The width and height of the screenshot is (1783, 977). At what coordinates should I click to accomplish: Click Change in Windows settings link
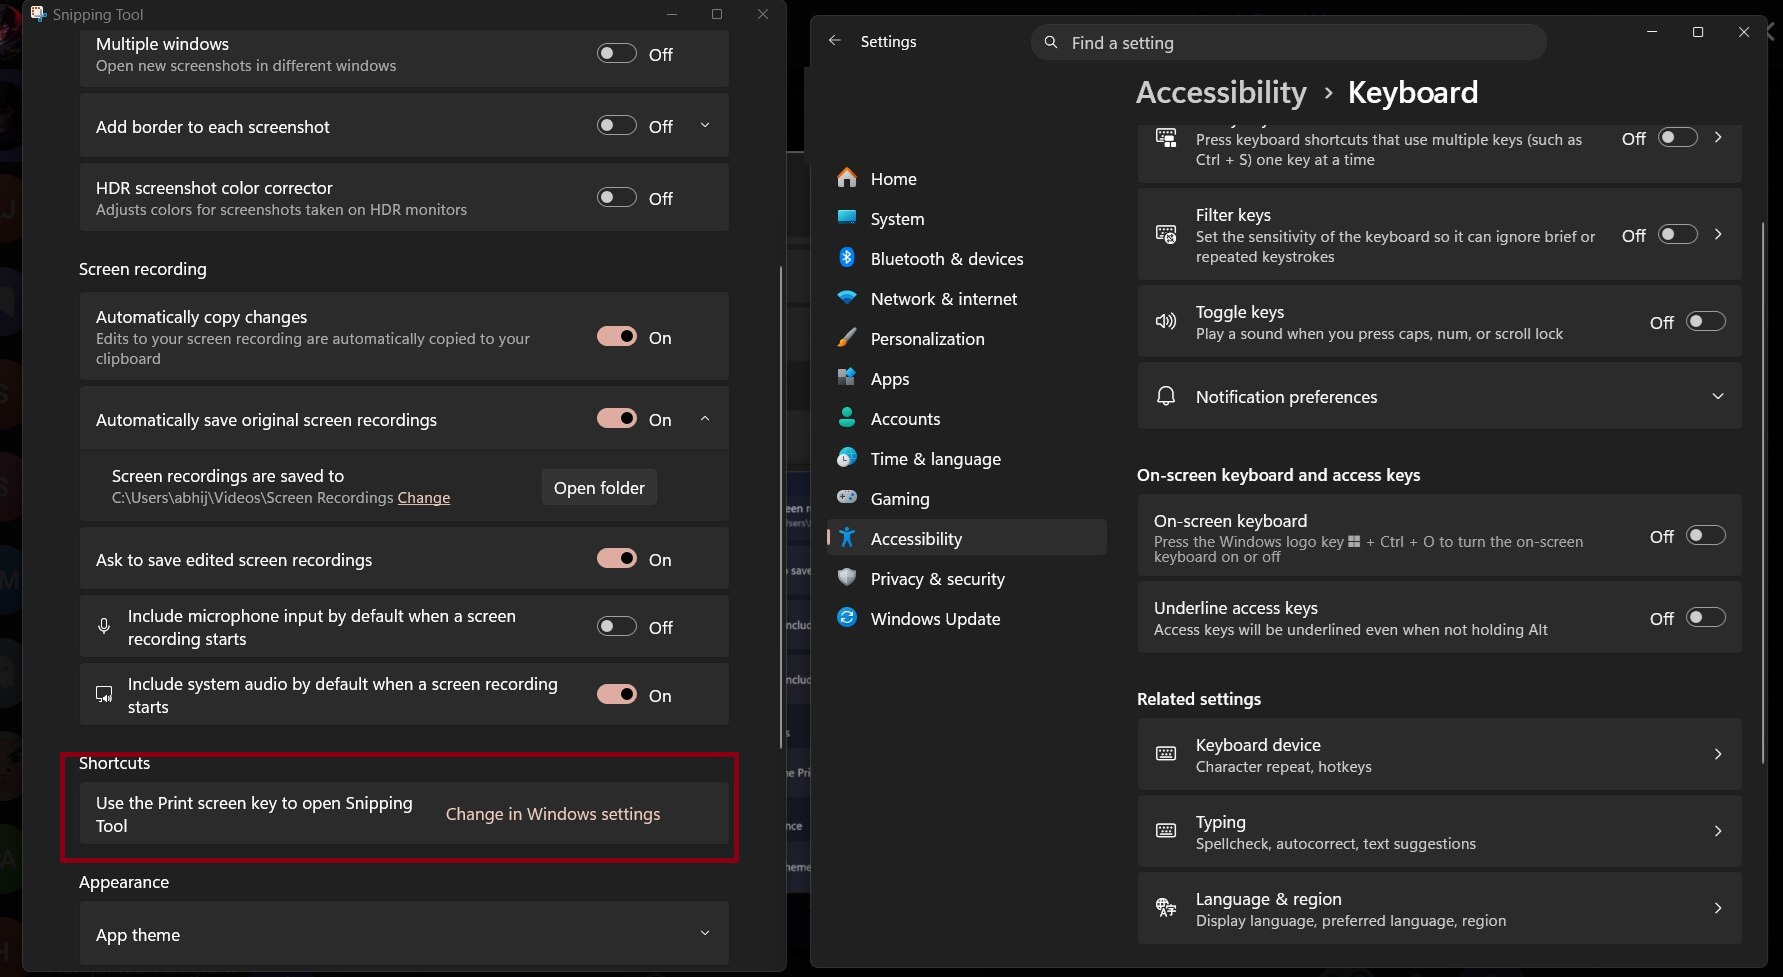[x=553, y=813]
